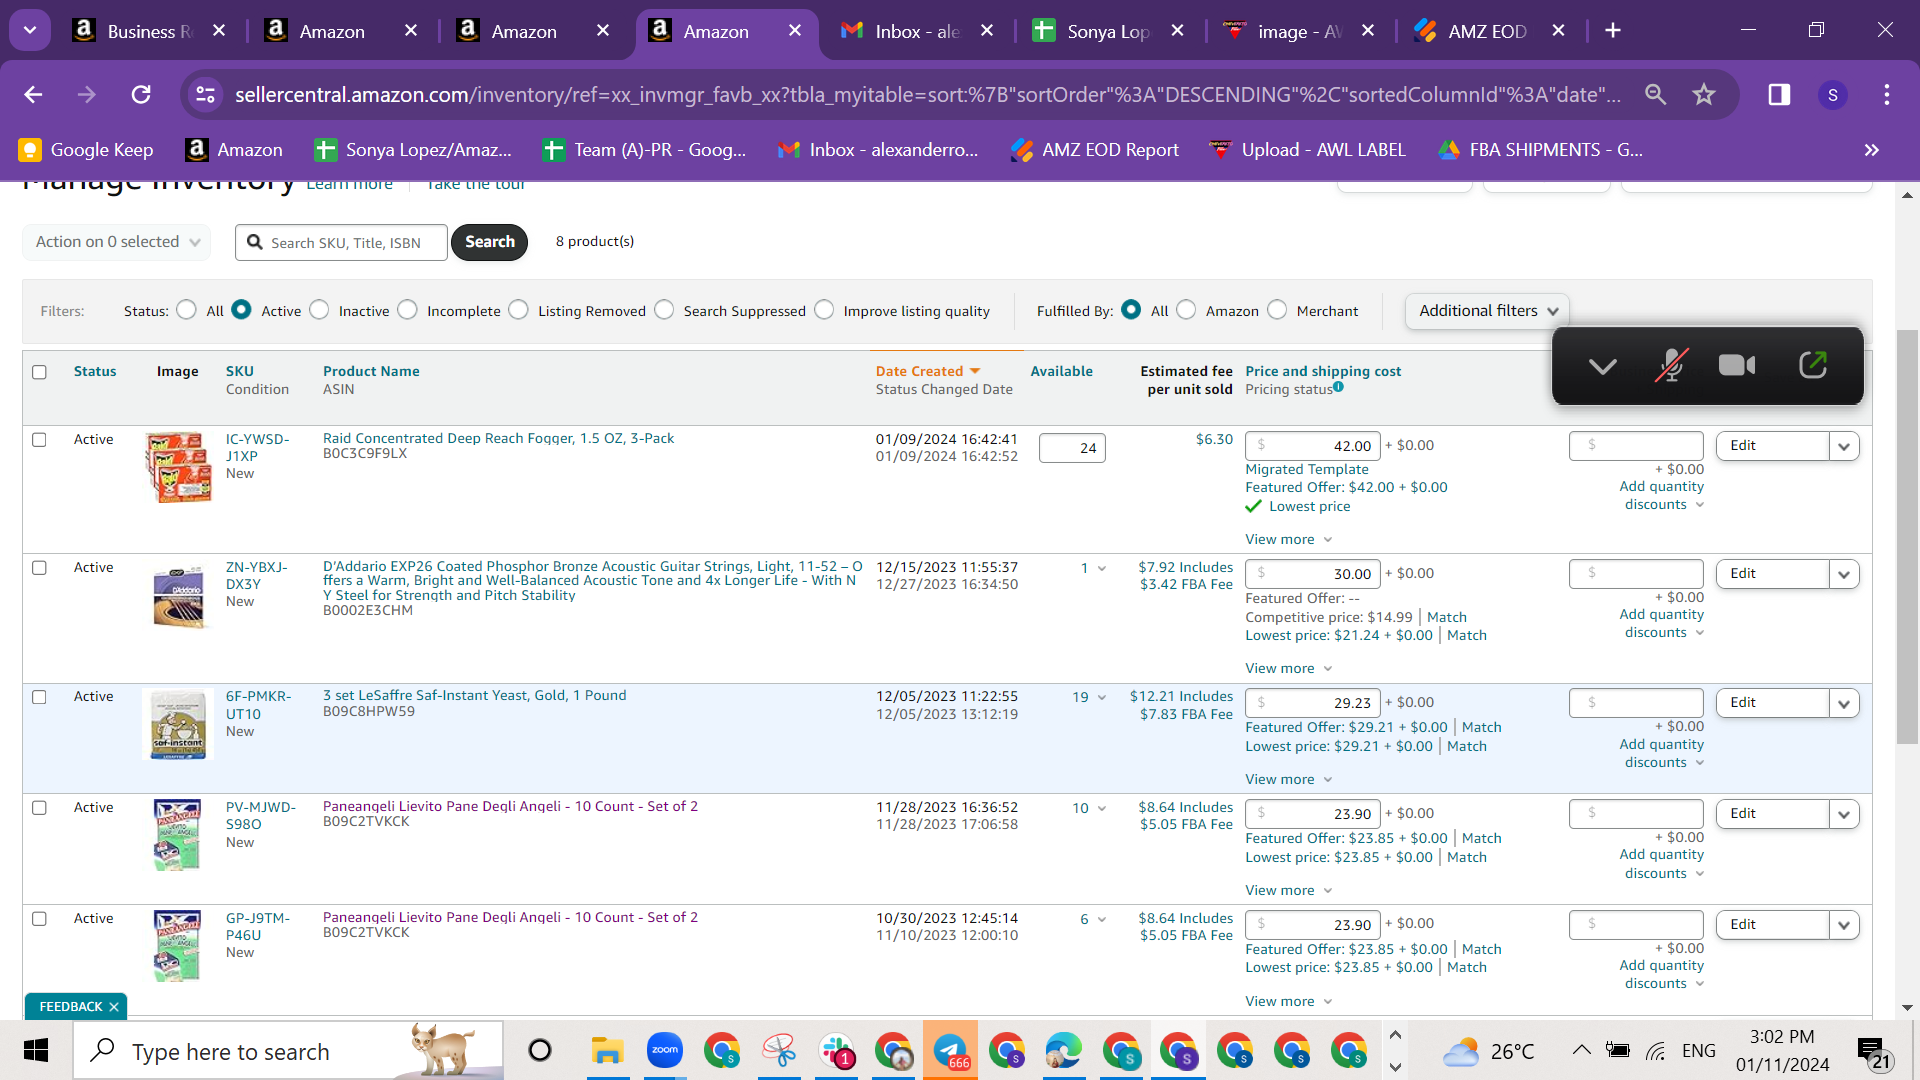Click the Search button
Image resolution: width=1920 pixels, height=1080 pixels.
point(489,242)
